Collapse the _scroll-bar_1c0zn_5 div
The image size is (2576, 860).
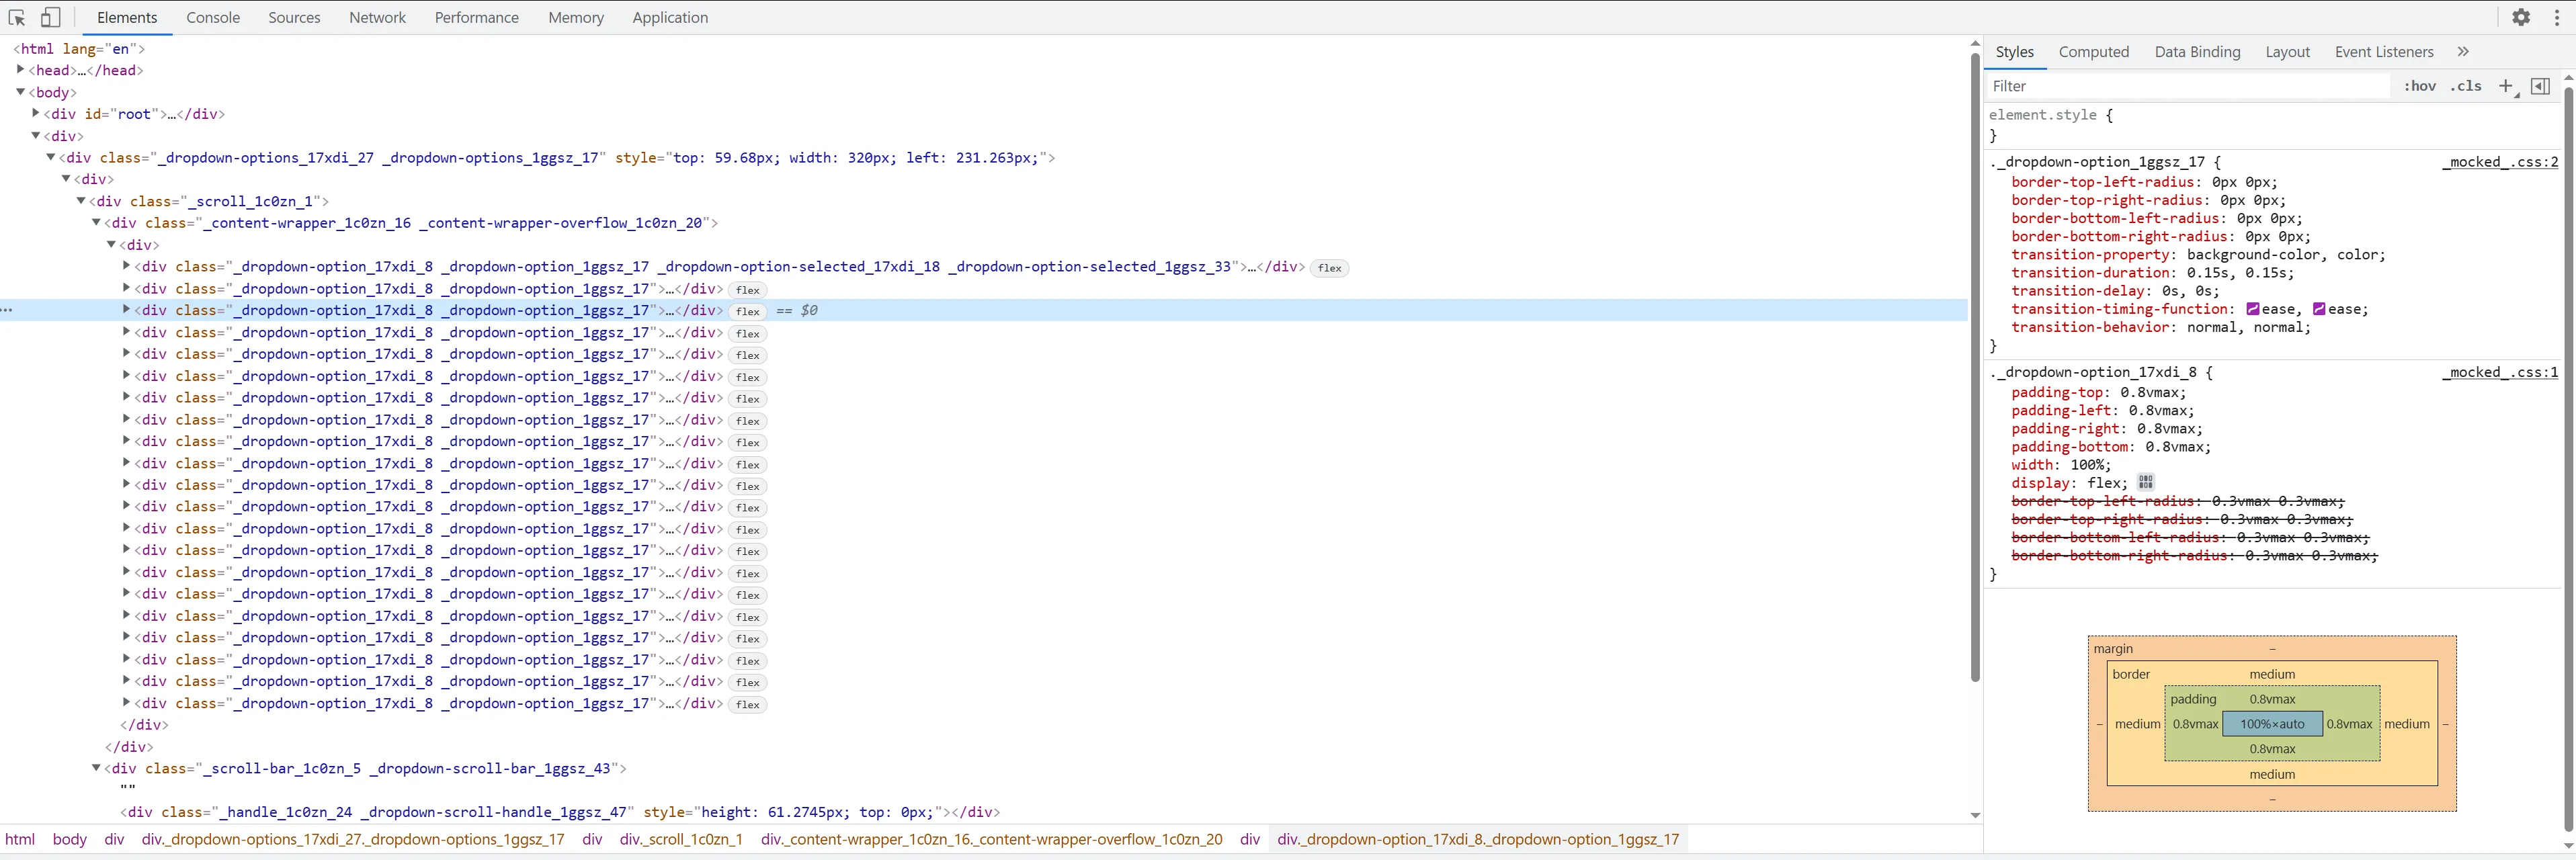pos(97,768)
